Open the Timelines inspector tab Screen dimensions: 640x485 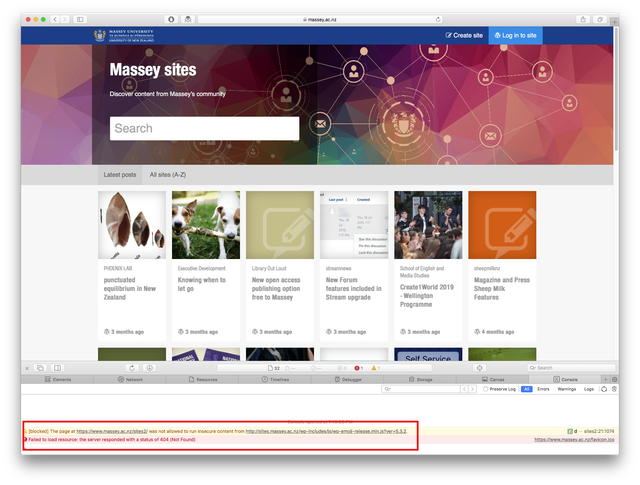[275, 379]
